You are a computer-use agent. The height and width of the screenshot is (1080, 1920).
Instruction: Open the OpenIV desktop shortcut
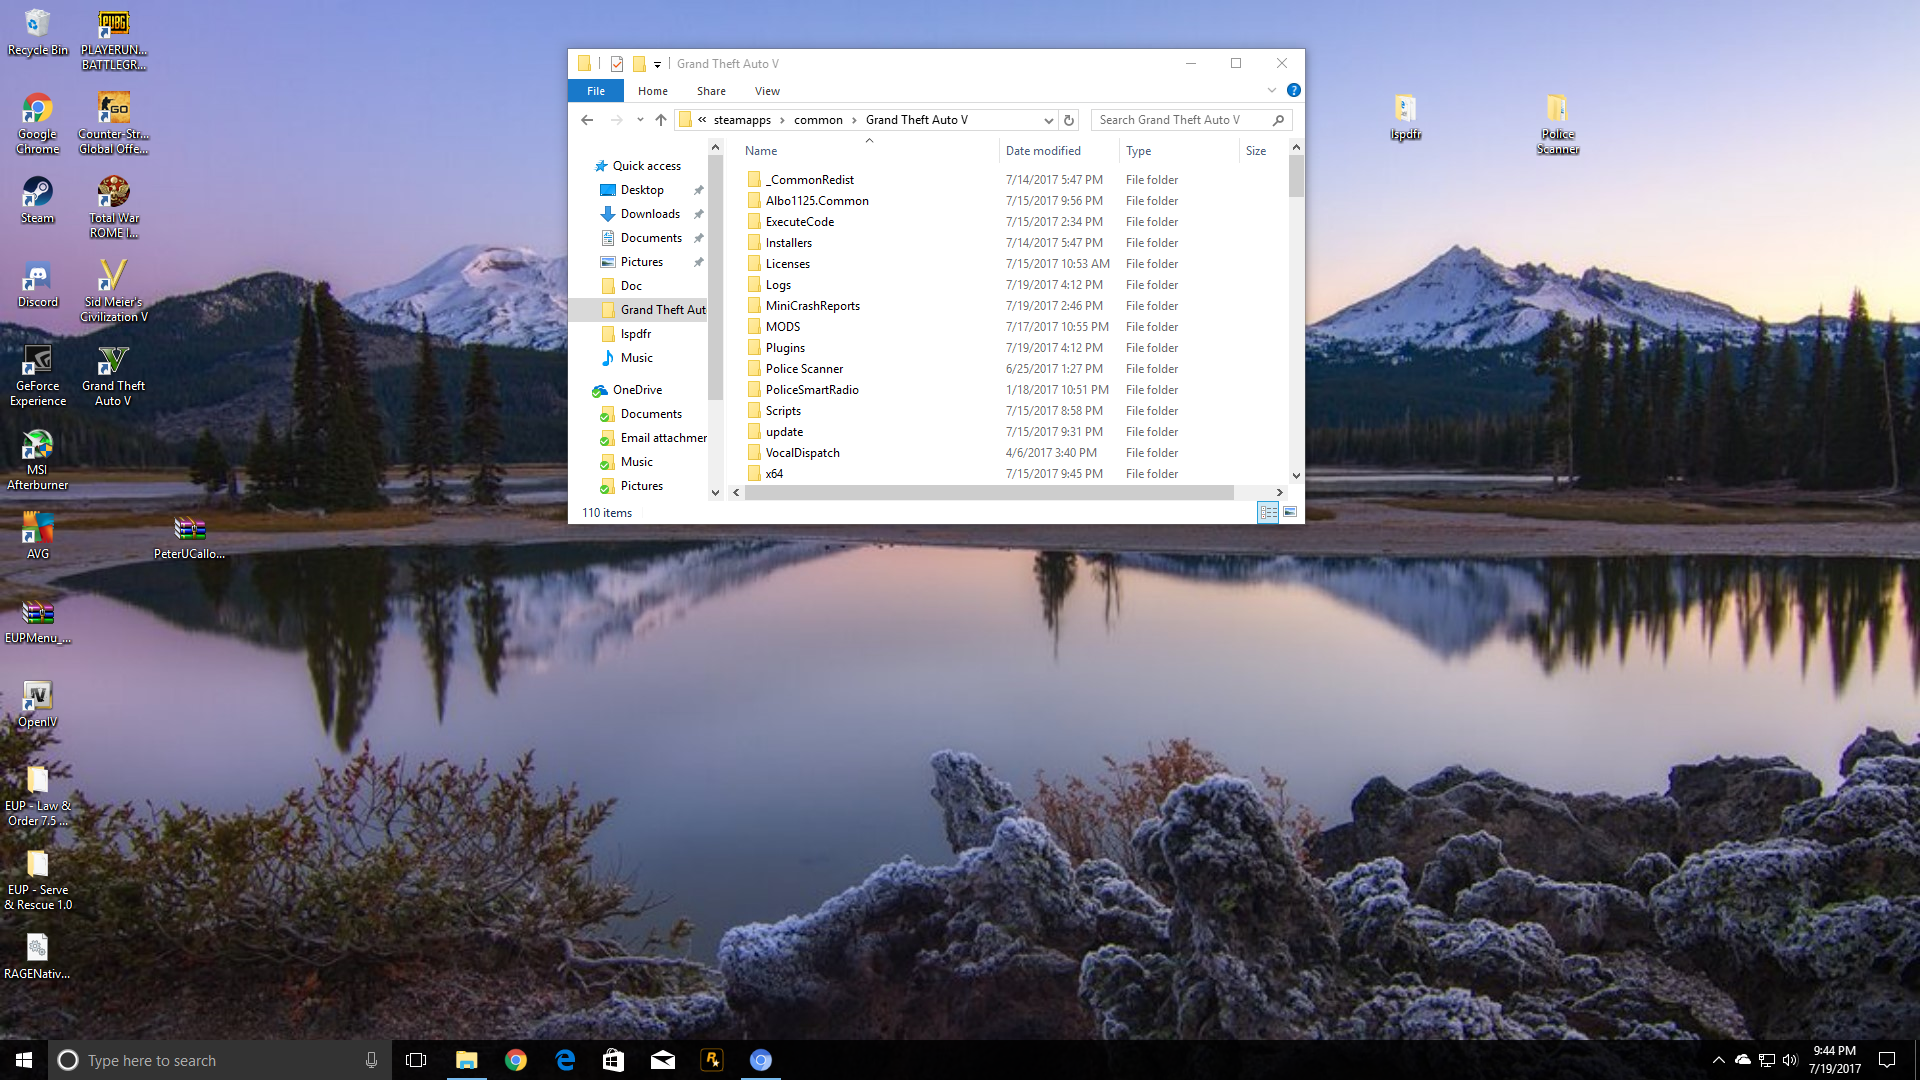click(38, 703)
